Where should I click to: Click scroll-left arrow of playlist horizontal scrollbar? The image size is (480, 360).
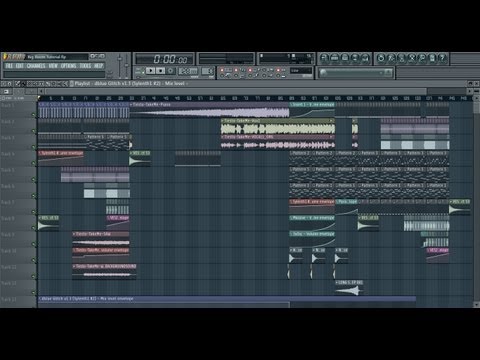click(x=41, y=91)
